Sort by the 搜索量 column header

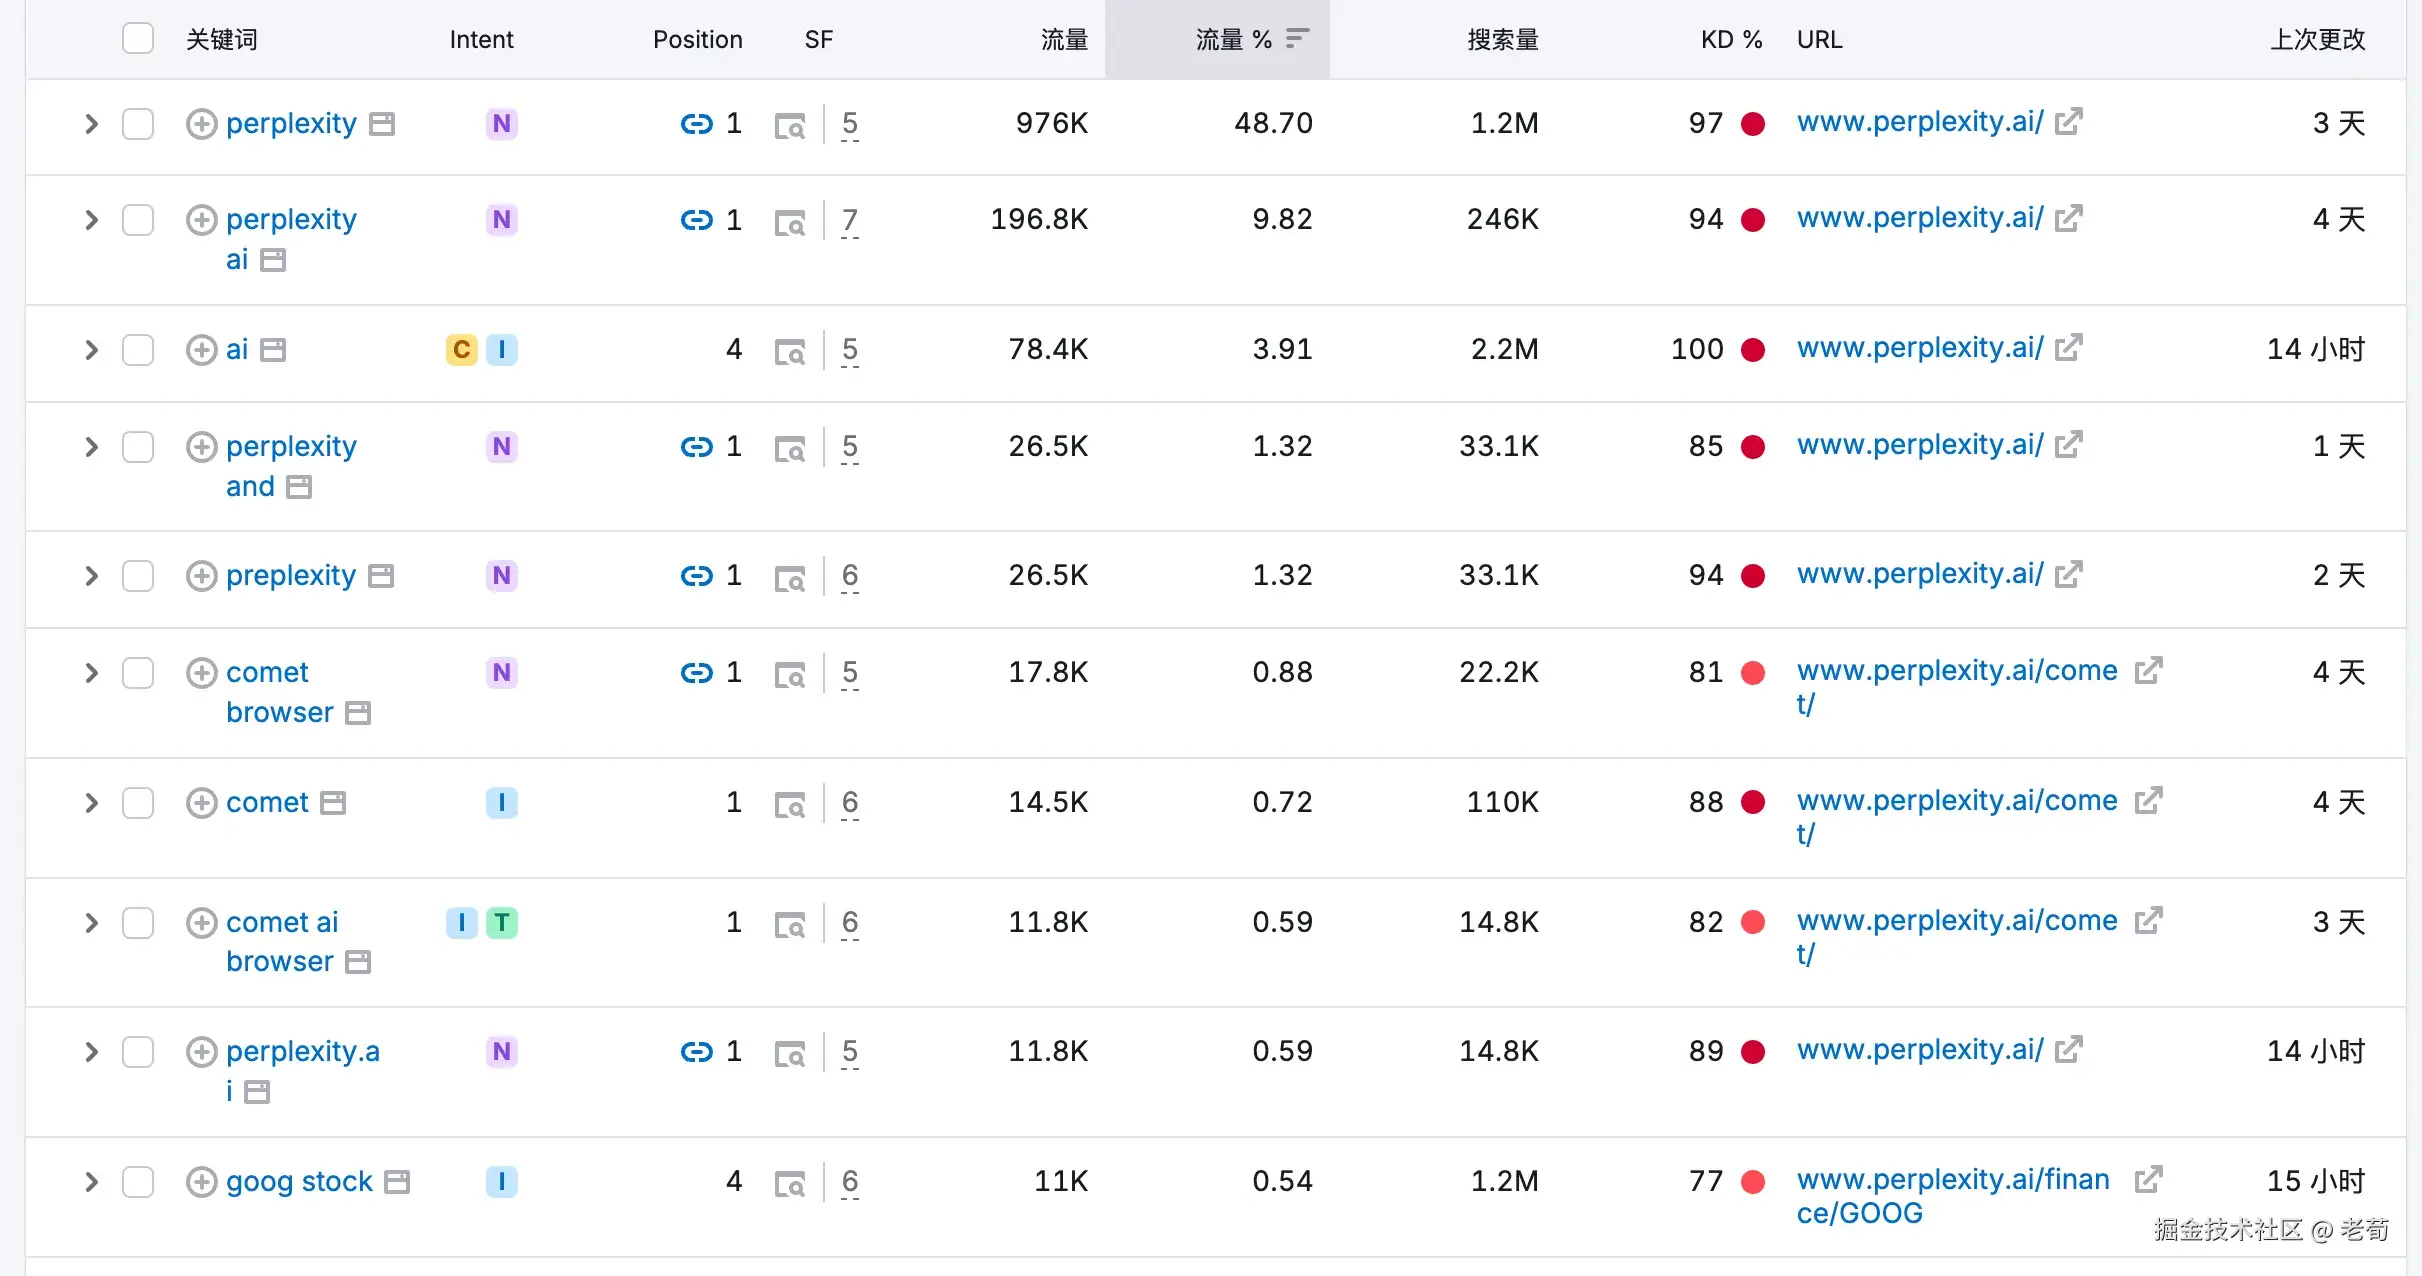tap(1502, 39)
